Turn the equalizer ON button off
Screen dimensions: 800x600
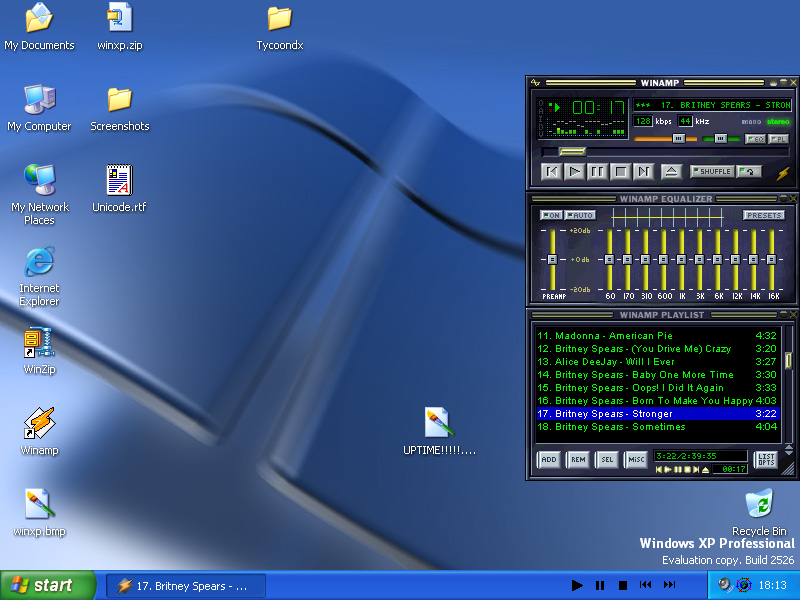(551, 215)
